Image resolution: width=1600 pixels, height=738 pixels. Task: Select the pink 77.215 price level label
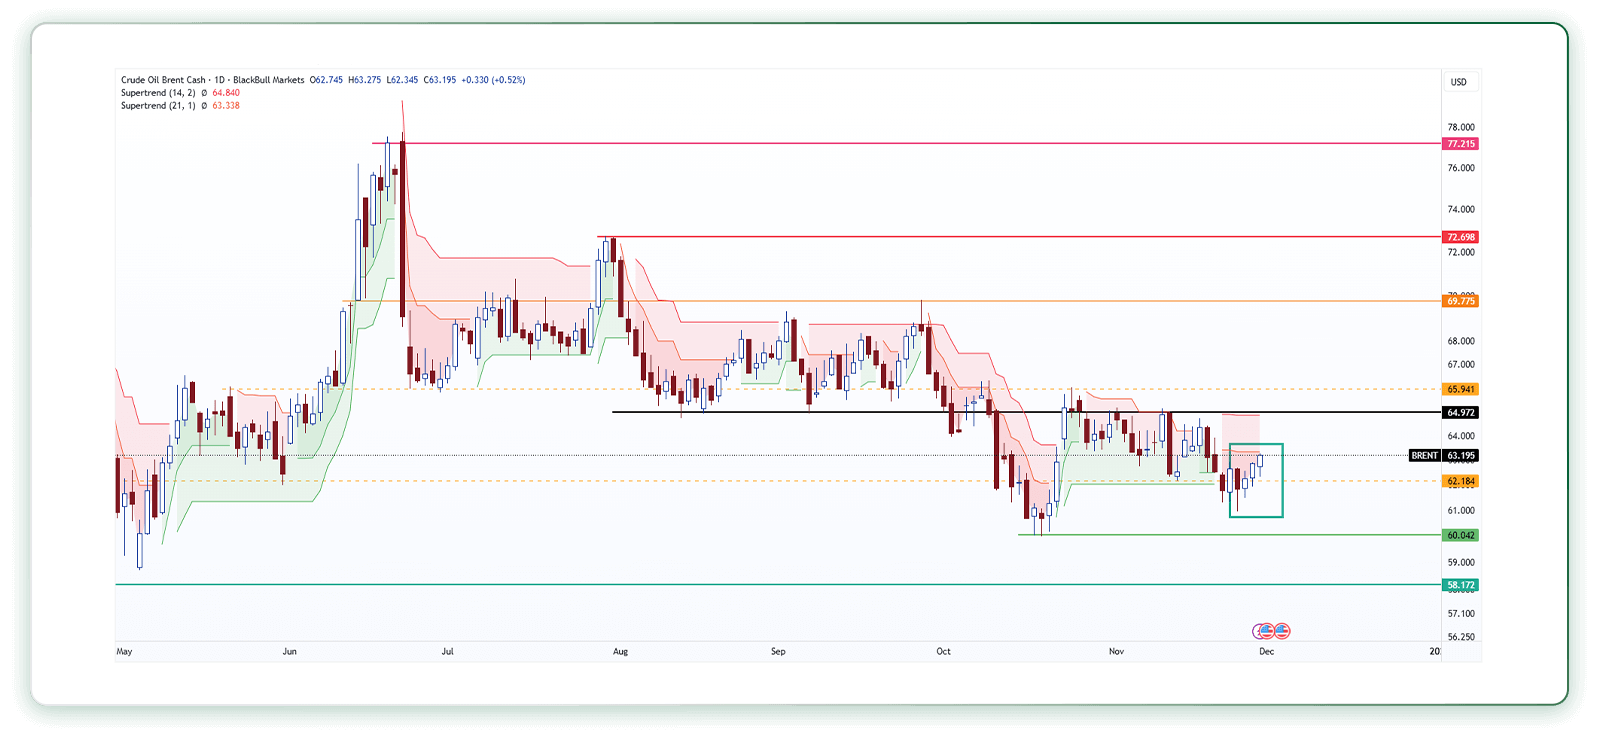pos(1461,144)
